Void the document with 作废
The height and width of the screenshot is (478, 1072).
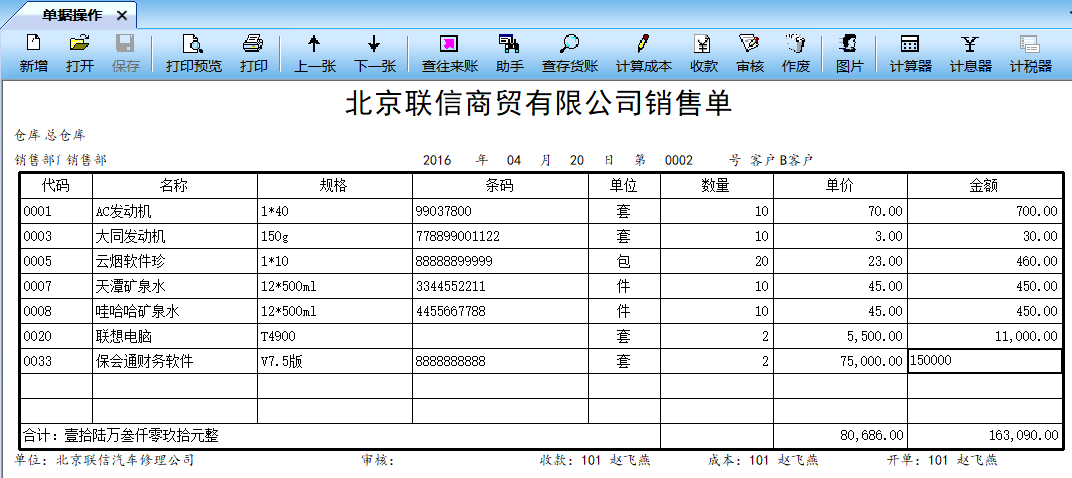click(x=796, y=53)
